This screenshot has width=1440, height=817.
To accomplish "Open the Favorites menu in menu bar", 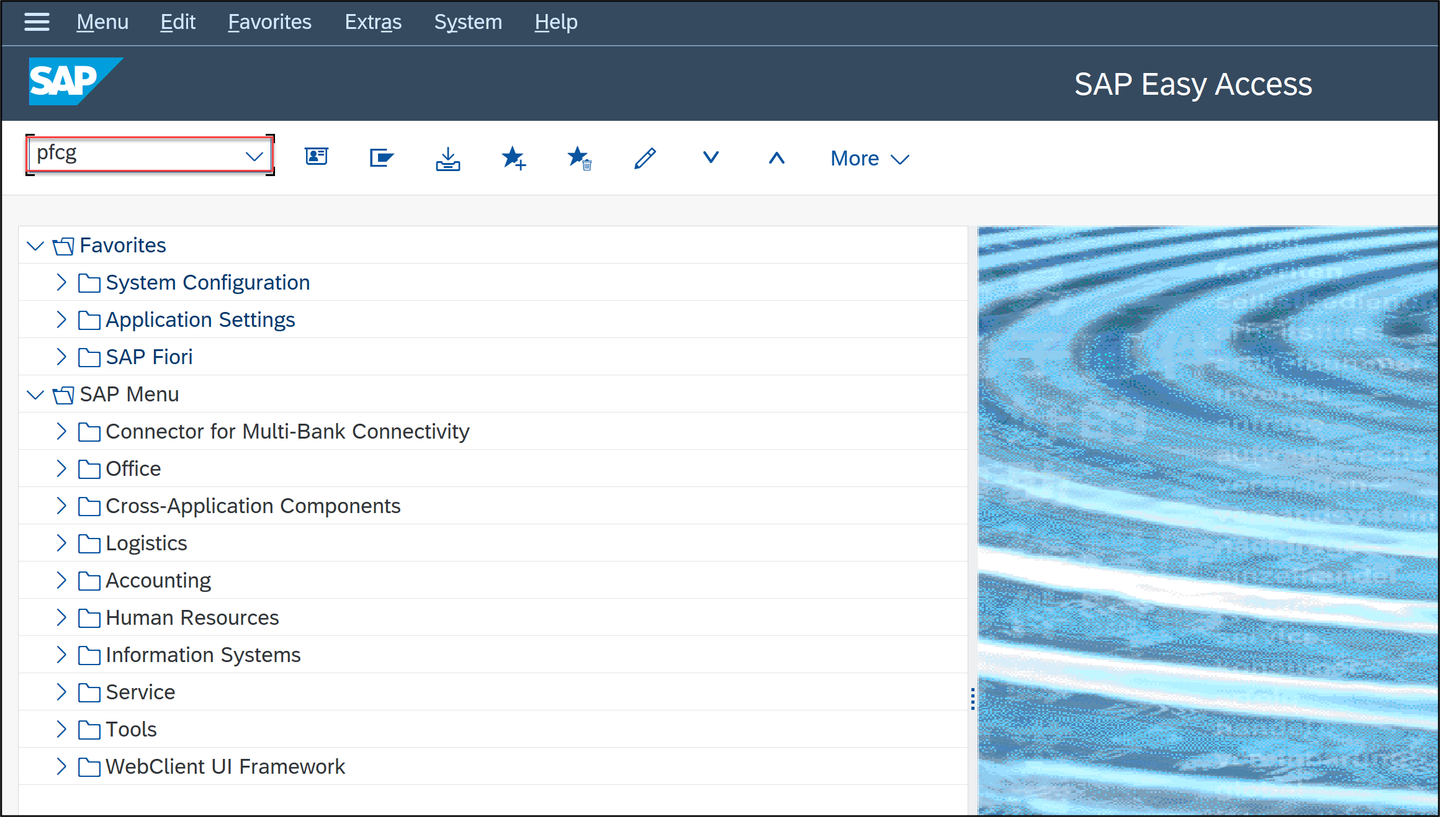I will [x=270, y=22].
